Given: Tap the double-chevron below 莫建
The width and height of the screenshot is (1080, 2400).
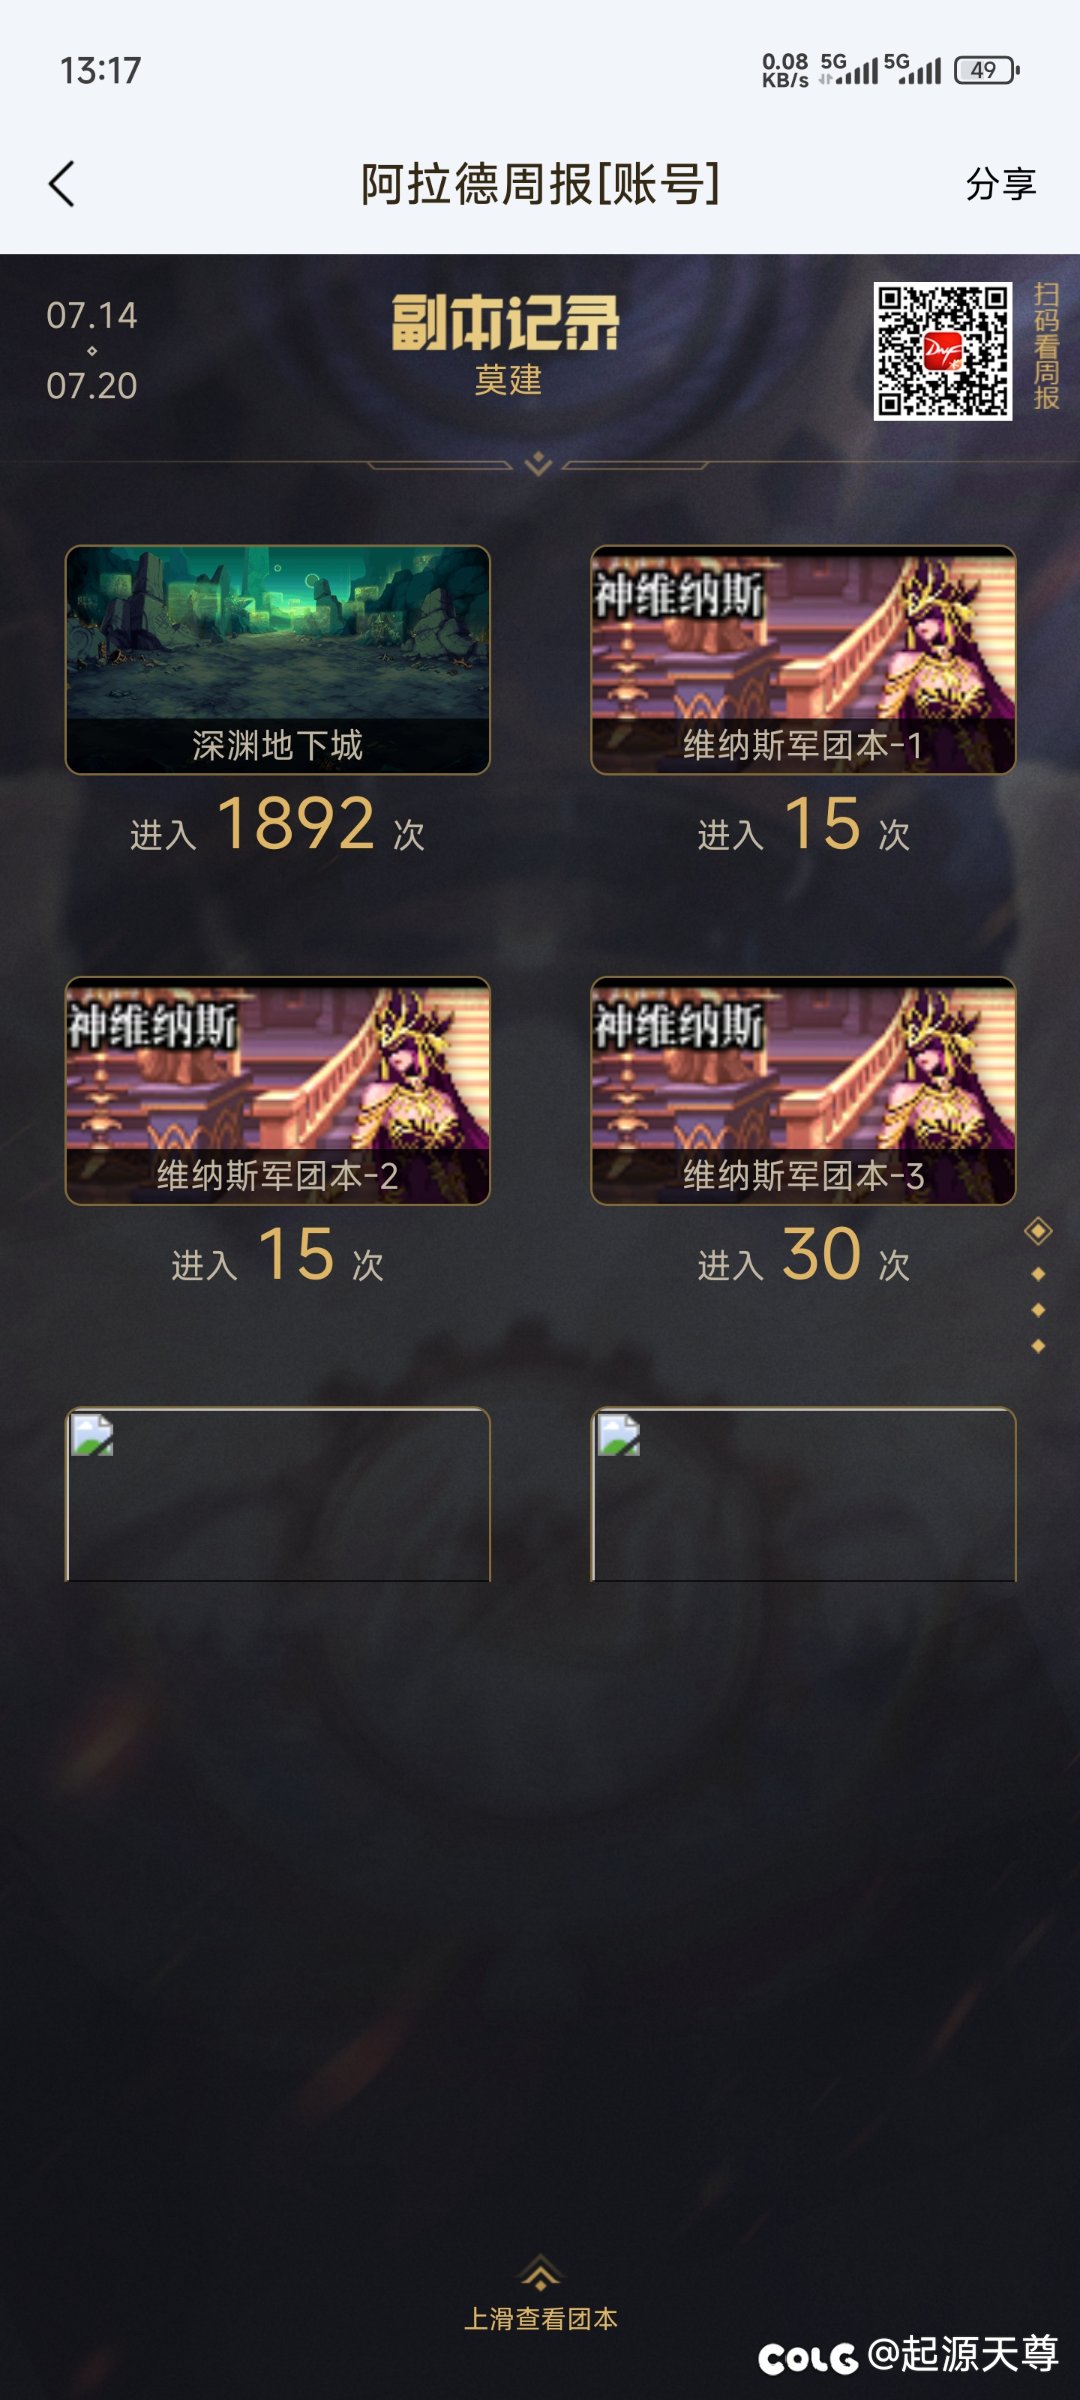Looking at the screenshot, I should [538, 463].
